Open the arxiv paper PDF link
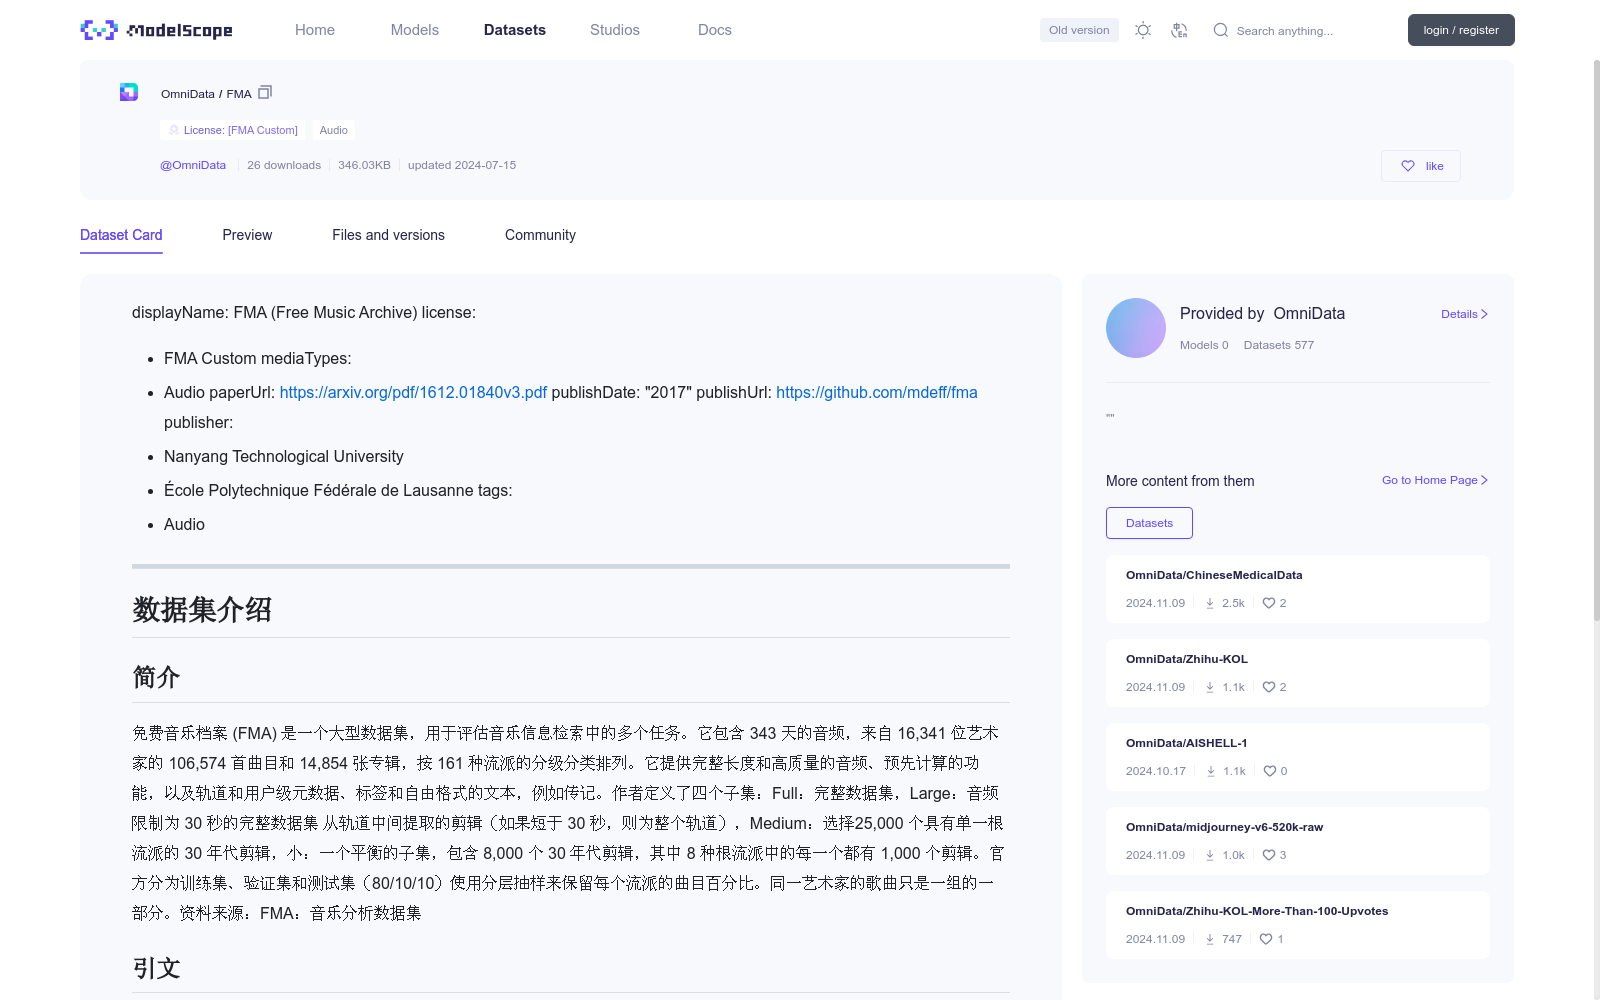Screen dimensions: 1600x1000 (x=413, y=392)
